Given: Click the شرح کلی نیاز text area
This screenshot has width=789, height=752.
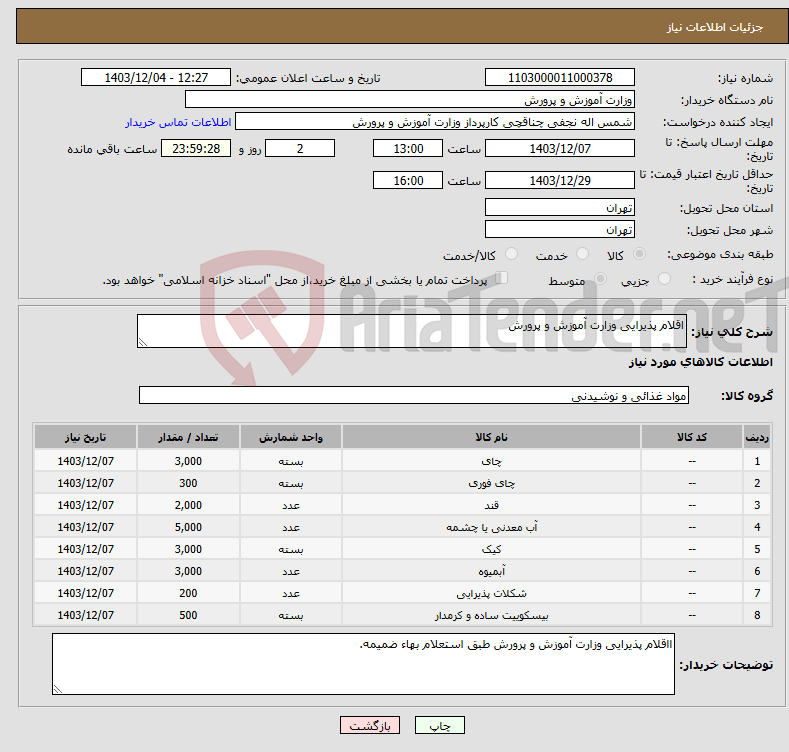Looking at the screenshot, I should coord(412,331).
